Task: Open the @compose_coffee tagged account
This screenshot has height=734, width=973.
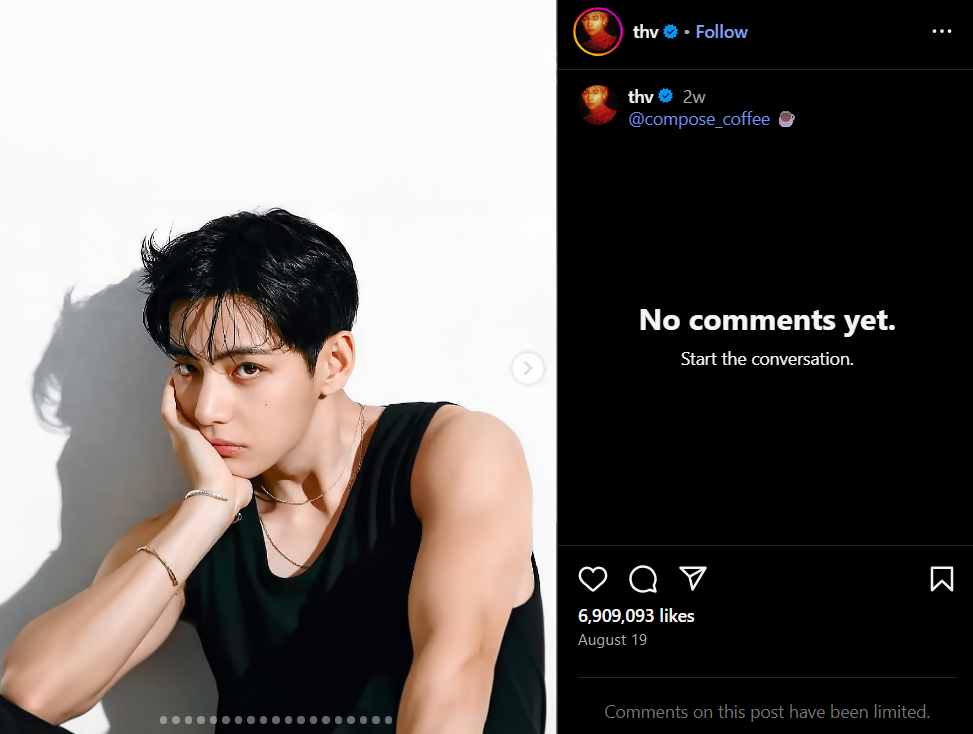Action: point(699,118)
